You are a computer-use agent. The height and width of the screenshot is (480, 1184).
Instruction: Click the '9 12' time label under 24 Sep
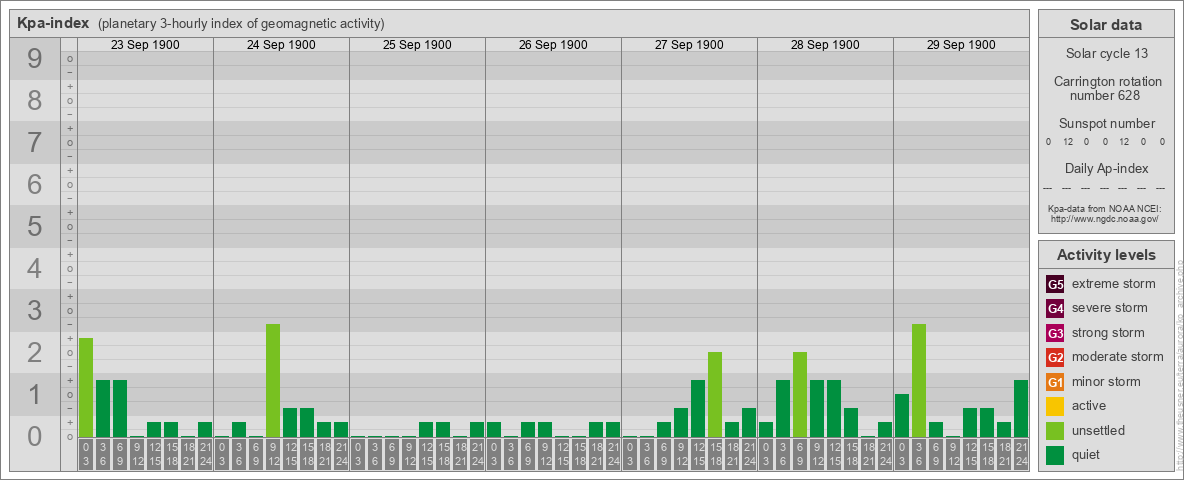click(273, 456)
